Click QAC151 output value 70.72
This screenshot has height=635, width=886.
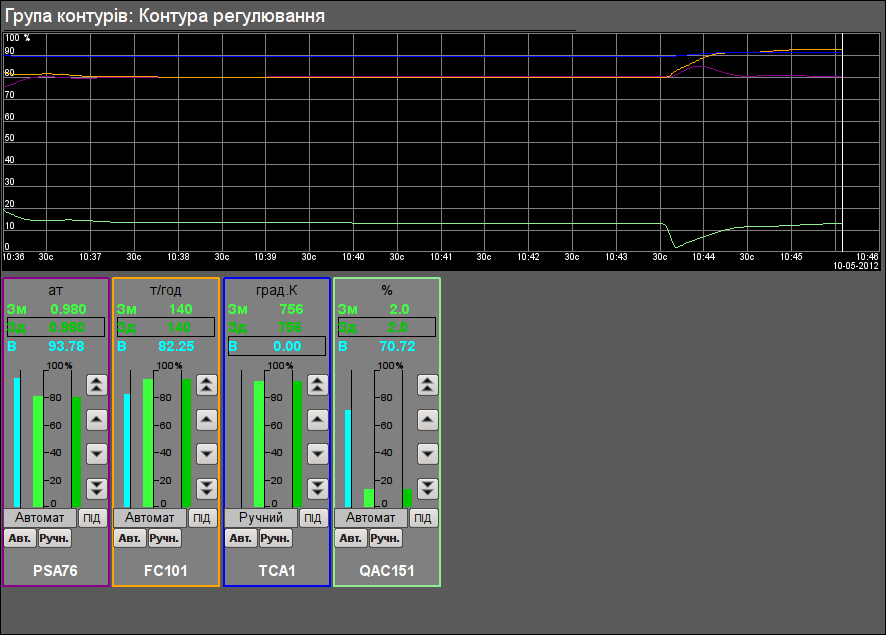pyautogui.click(x=397, y=346)
